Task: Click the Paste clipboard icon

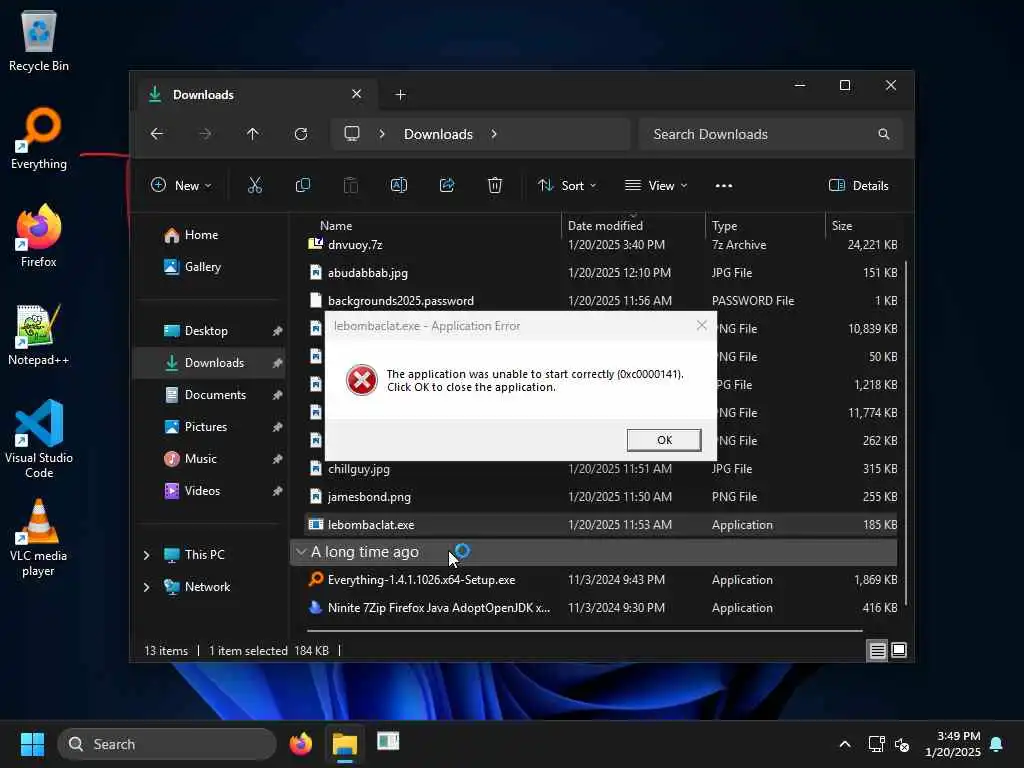Action: (351, 185)
